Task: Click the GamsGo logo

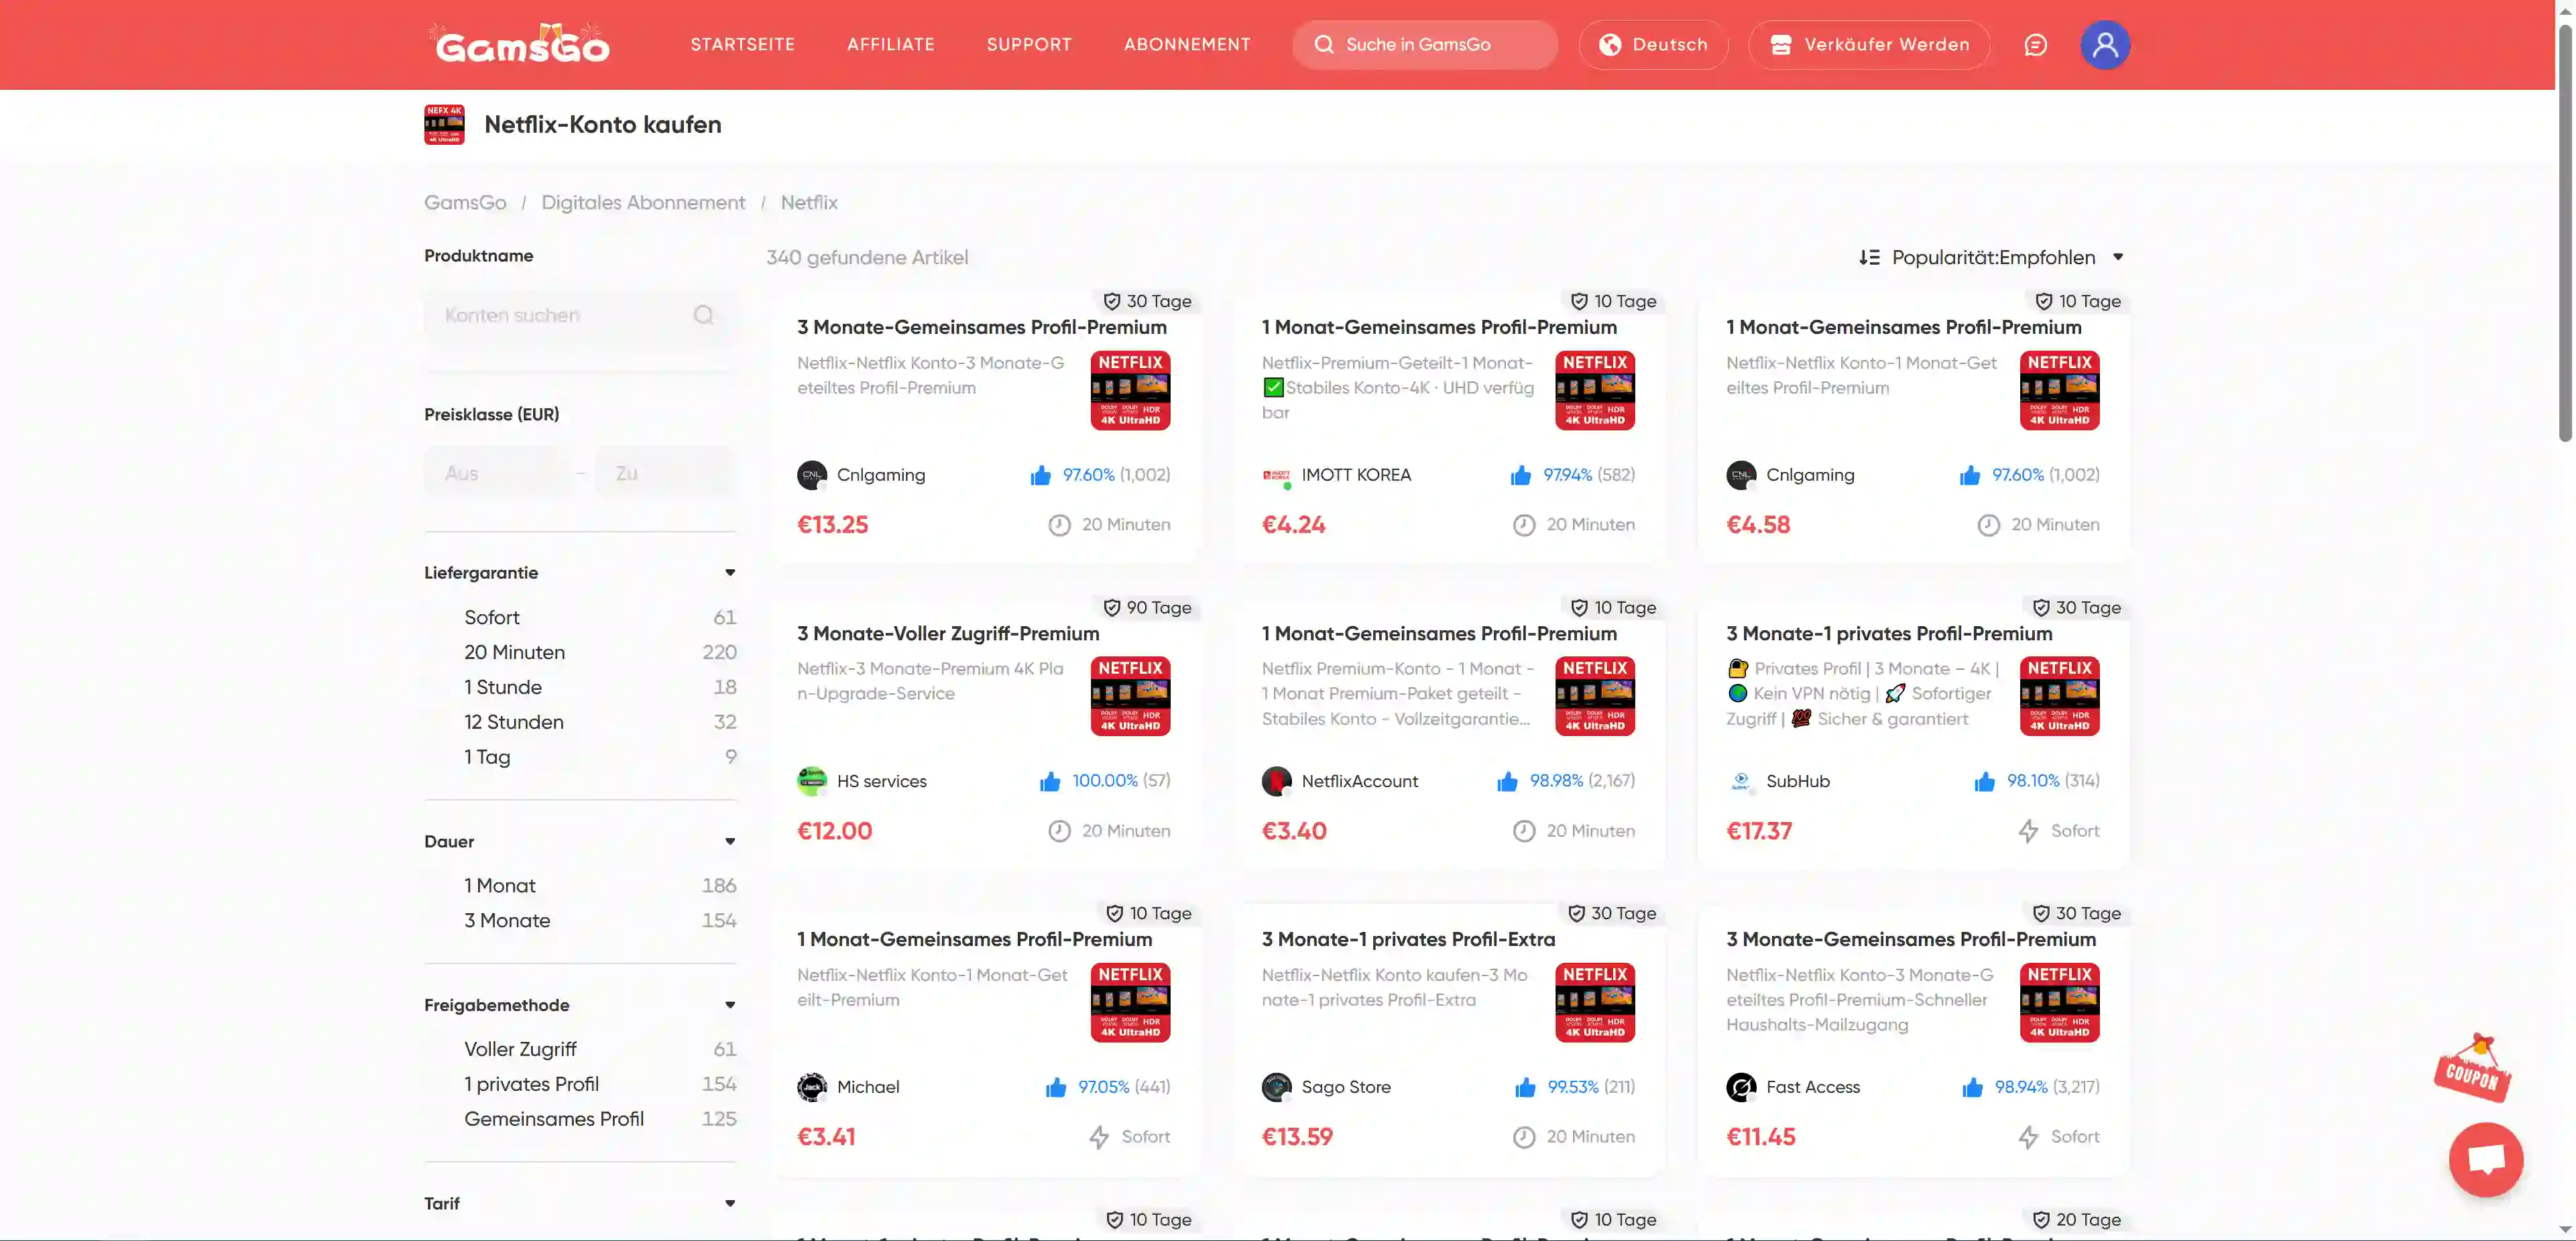Action: (x=522, y=44)
